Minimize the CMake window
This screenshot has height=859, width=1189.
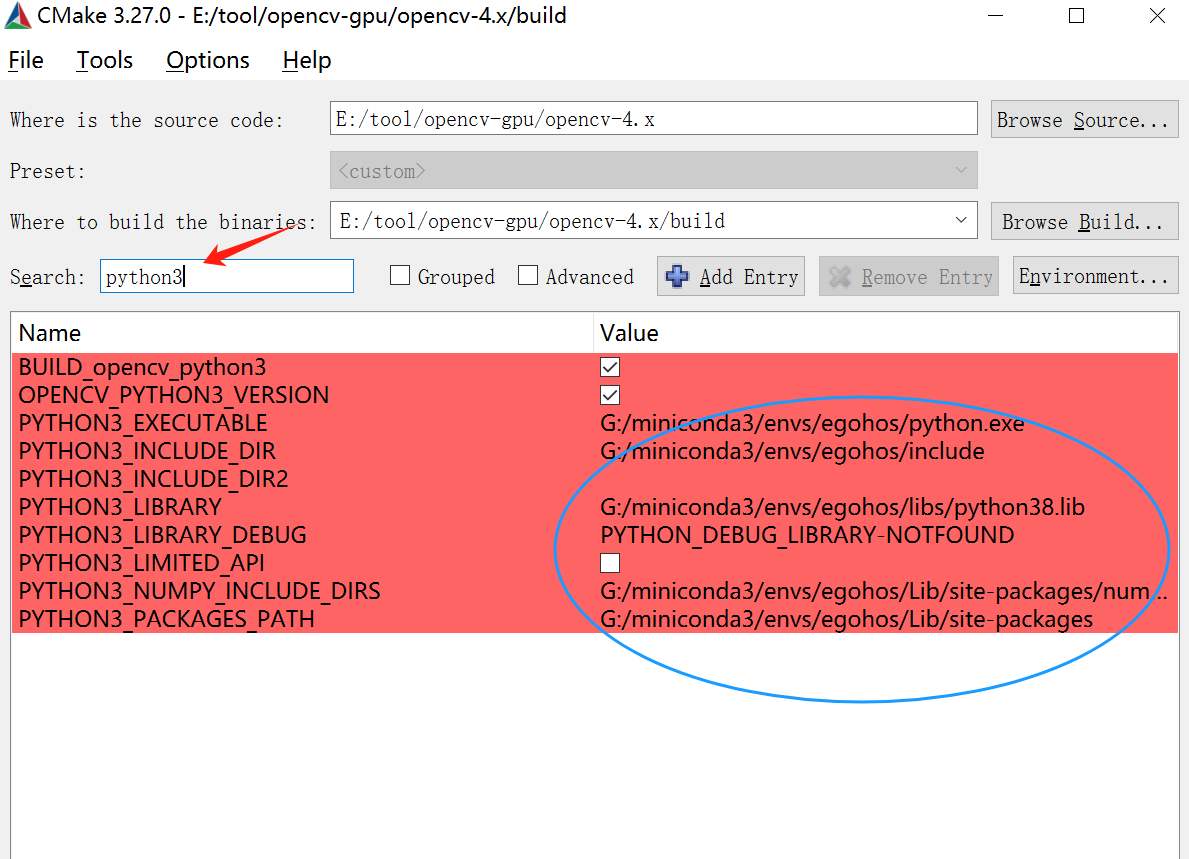point(996,15)
